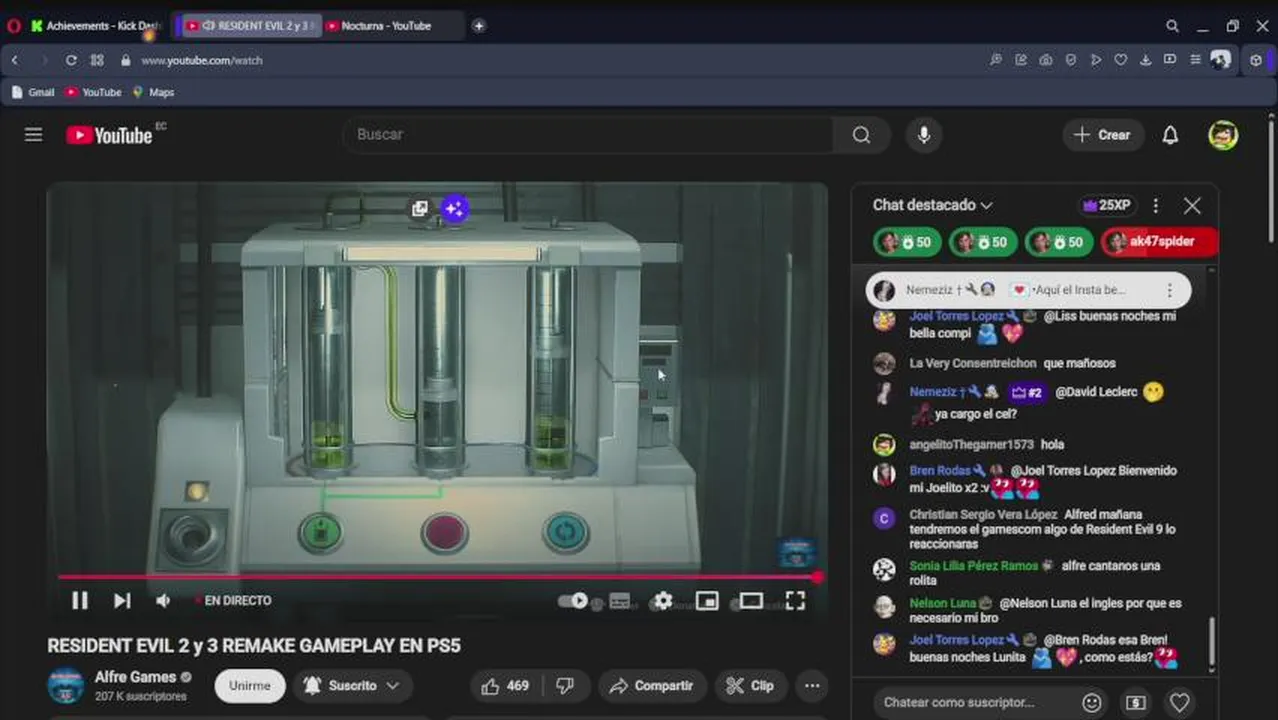Click the AI sparkle button on video
Viewport: 1278px width, 720px height.
[x=455, y=208]
